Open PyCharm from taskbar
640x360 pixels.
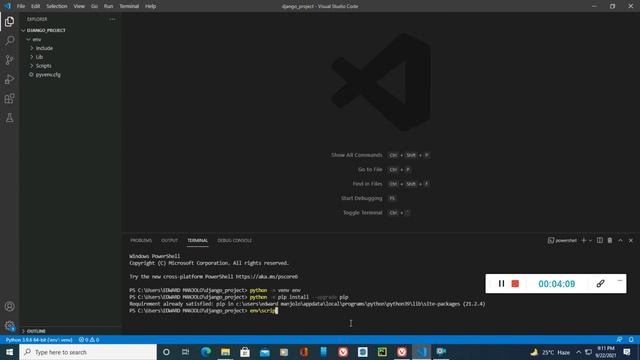click(382, 352)
